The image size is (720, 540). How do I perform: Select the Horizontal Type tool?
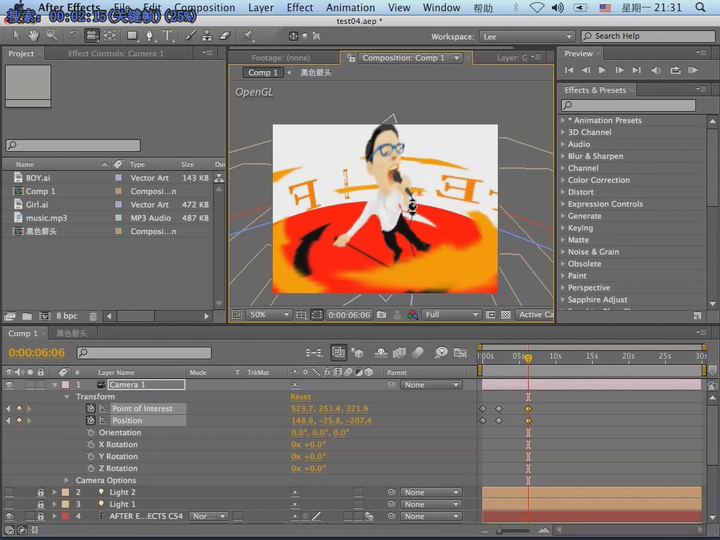[168, 35]
